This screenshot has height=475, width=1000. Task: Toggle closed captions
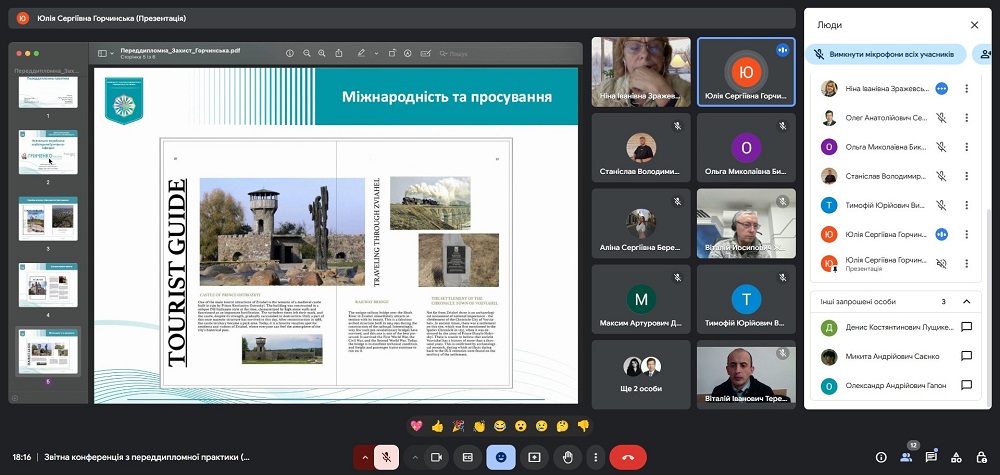pos(467,457)
